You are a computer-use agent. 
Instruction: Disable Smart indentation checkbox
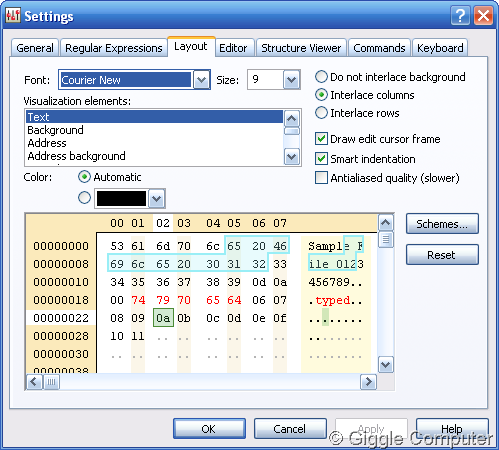coord(321,159)
